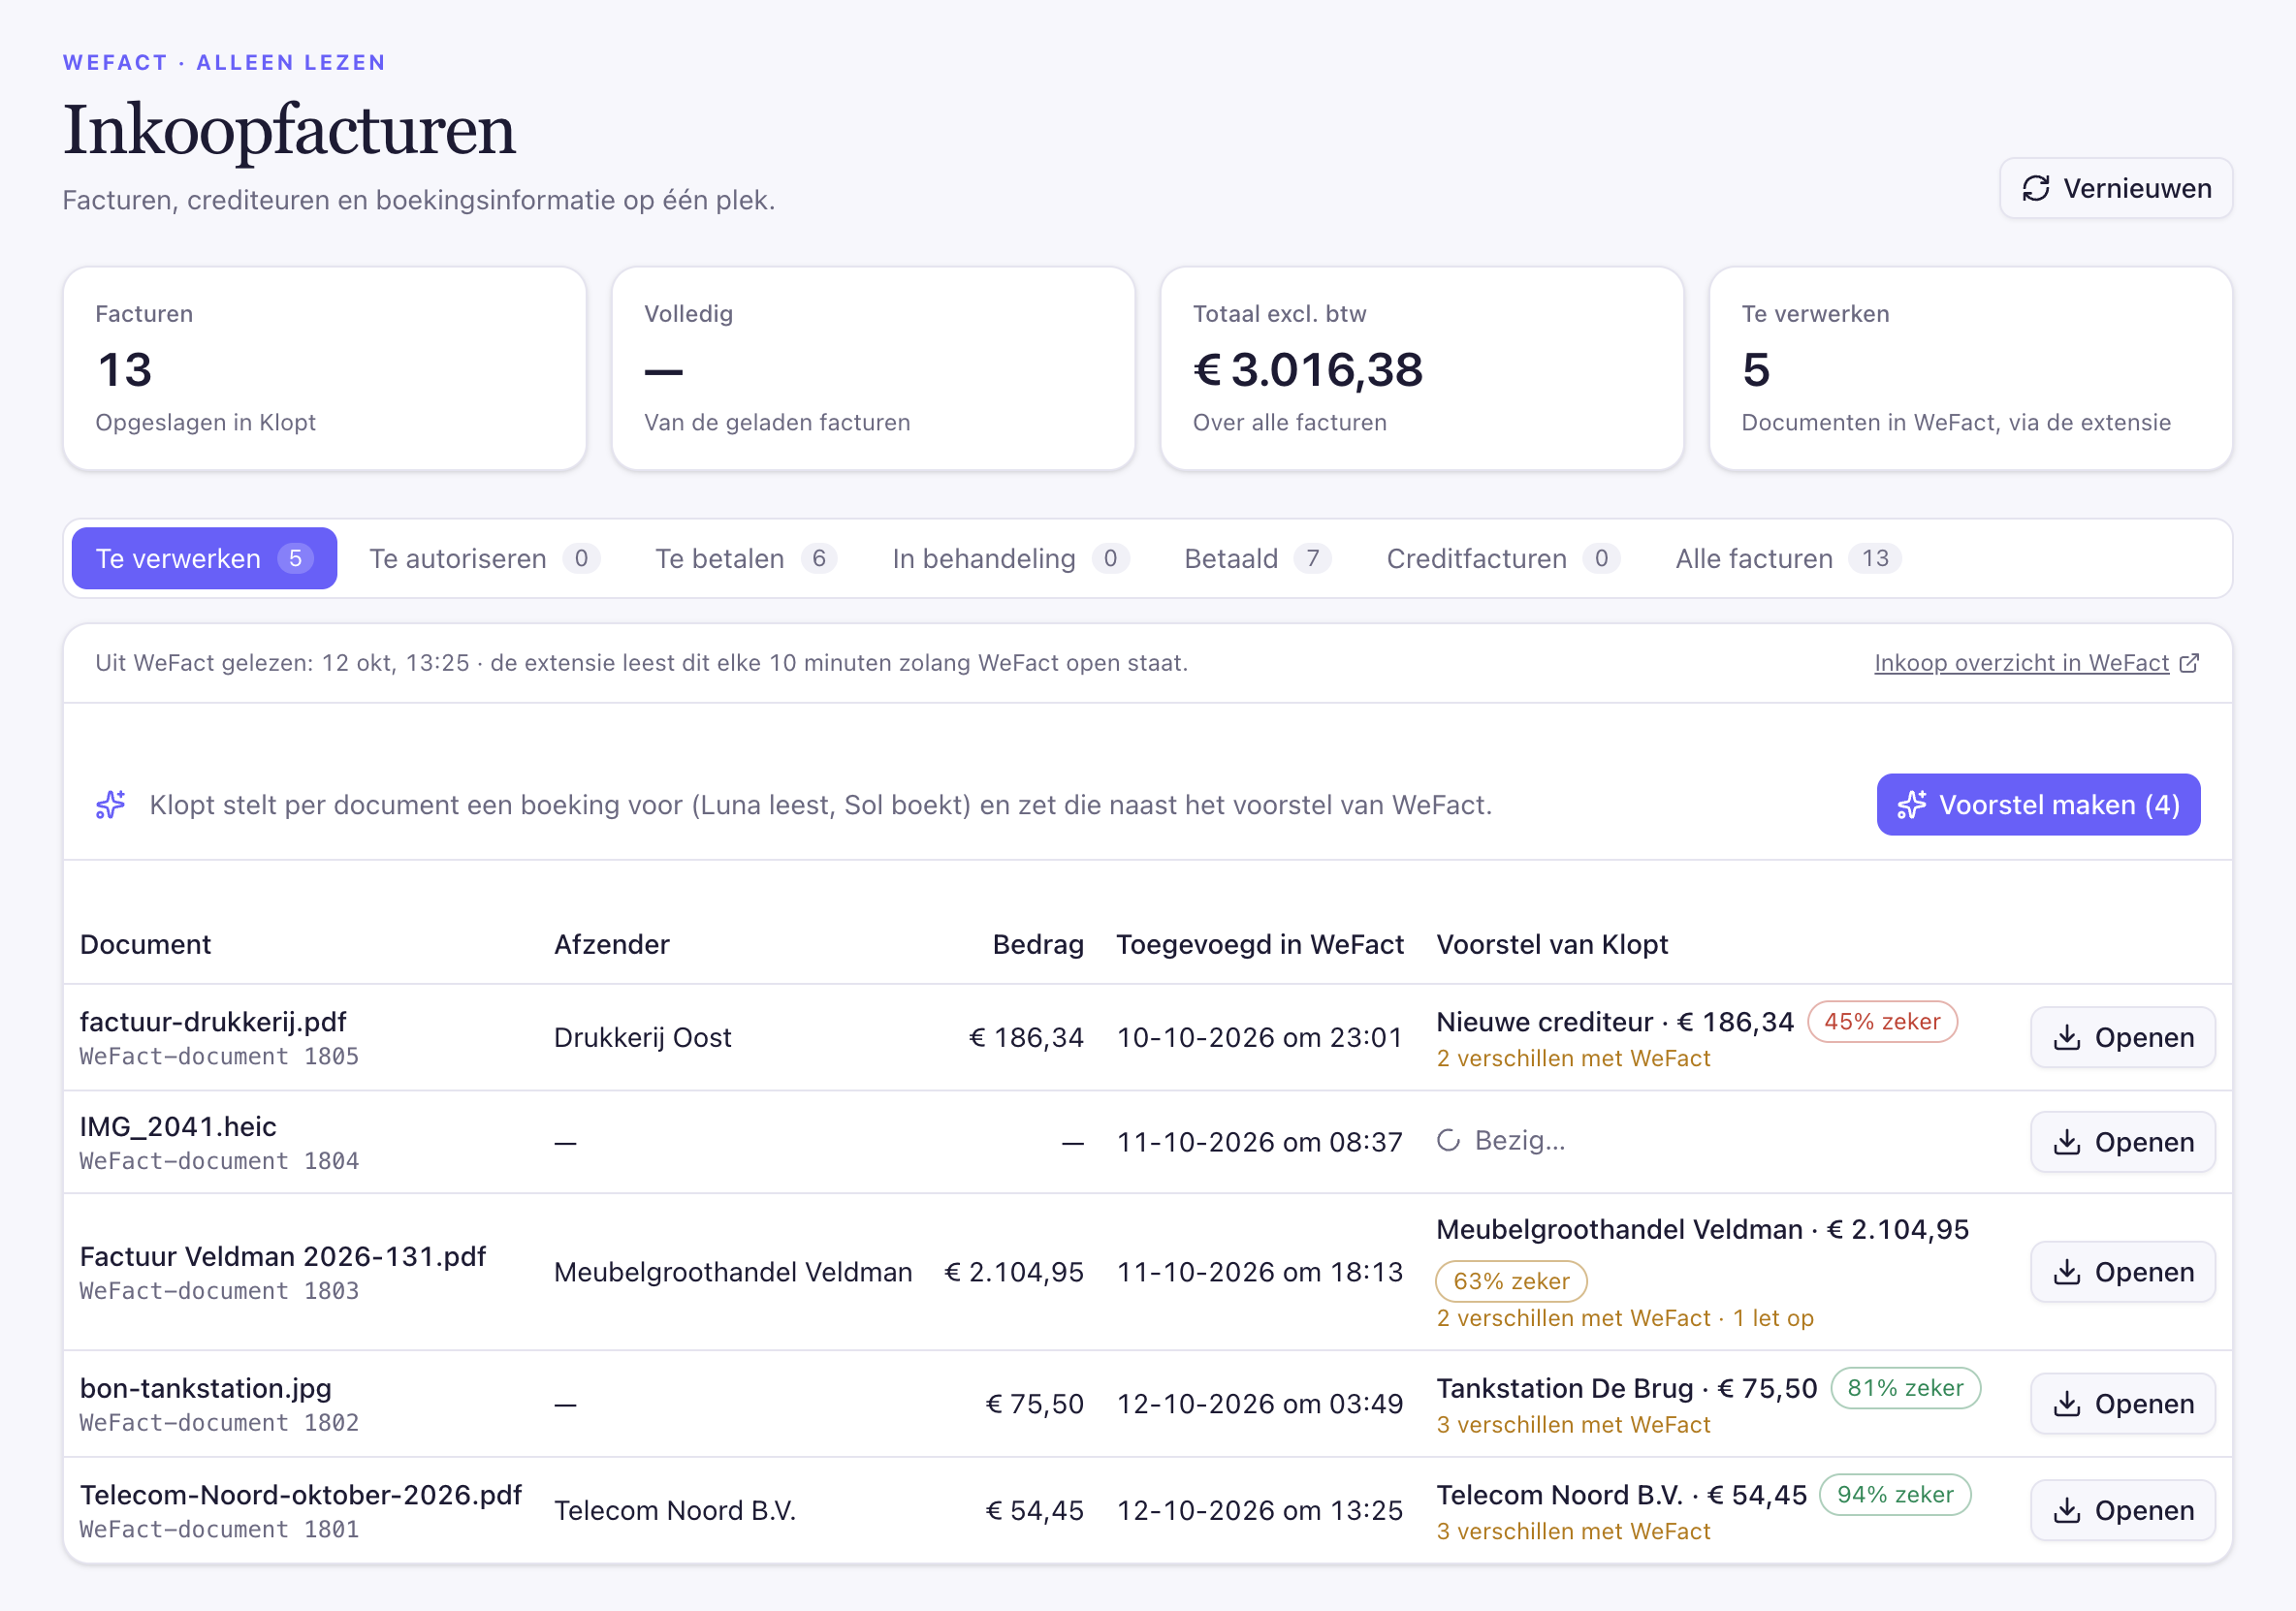The width and height of the screenshot is (2296, 1611).
Task: Click the 63% zeker confidence badge
Action: 1511,1281
